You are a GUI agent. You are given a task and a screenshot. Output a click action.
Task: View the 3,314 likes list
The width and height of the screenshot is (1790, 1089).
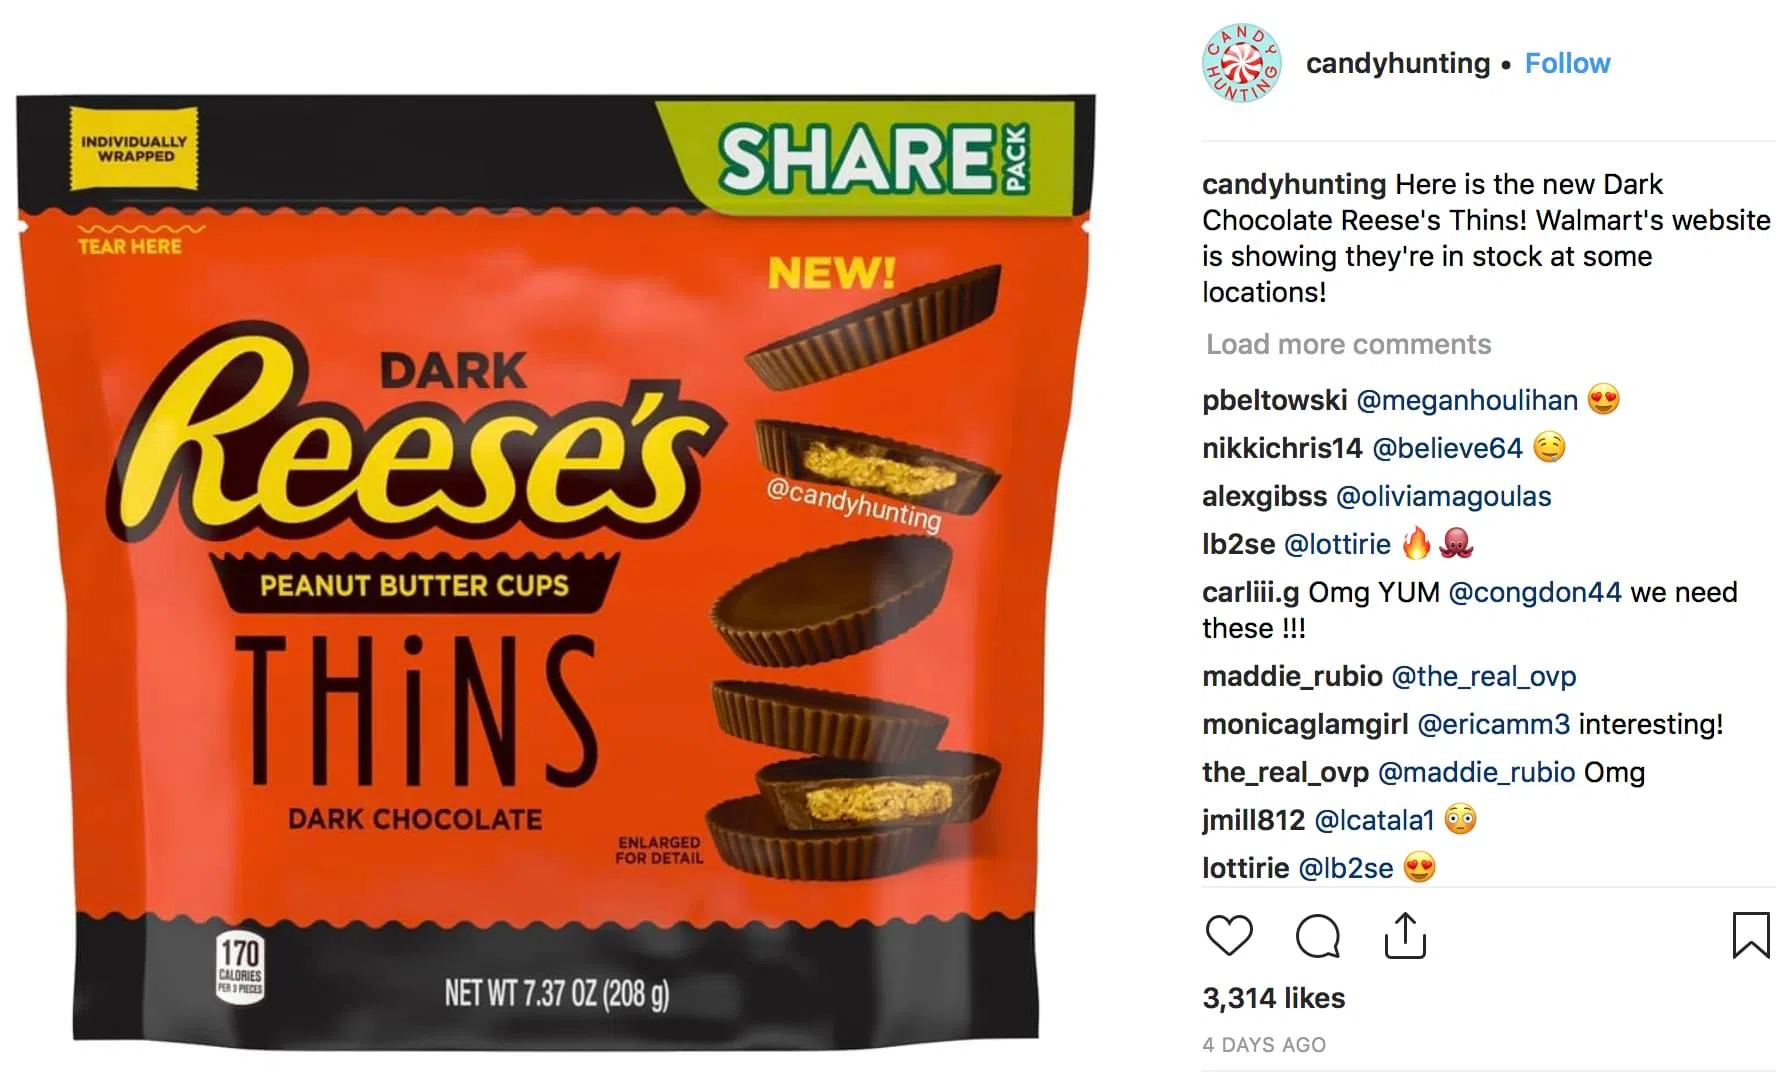(x=1274, y=998)
